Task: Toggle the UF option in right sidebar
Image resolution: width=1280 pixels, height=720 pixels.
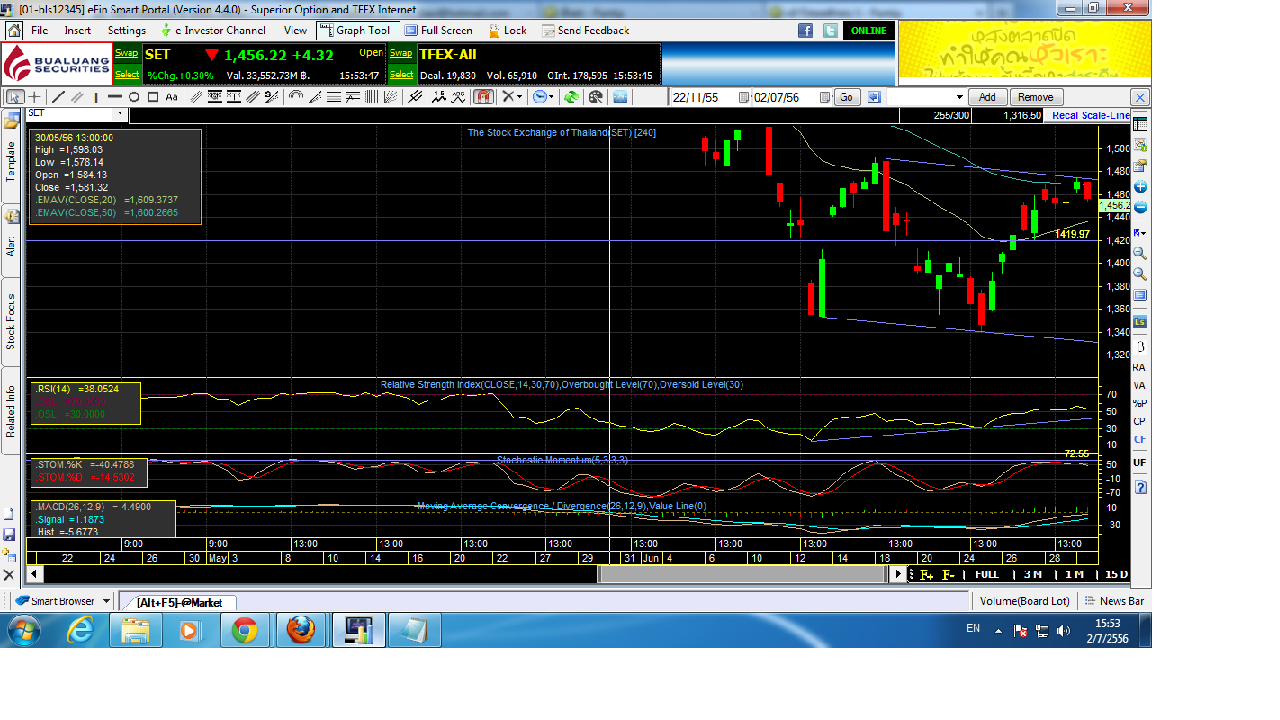Action: click(1139, 462)
